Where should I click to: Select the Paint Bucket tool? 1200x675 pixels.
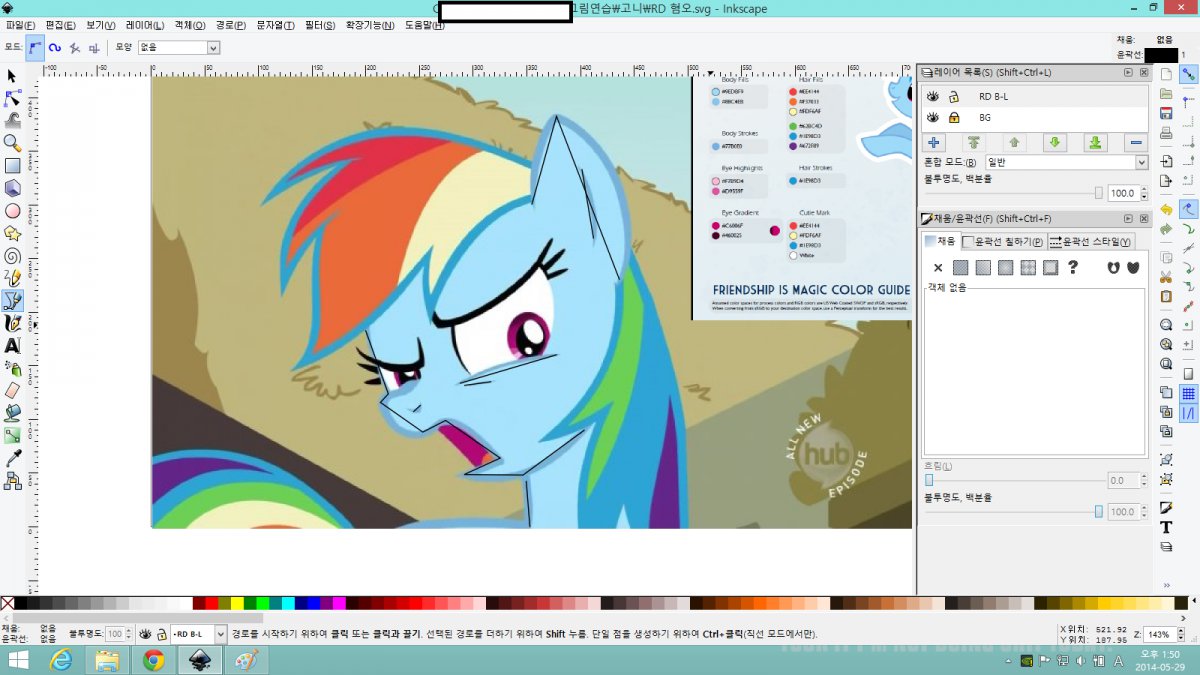[x=12, y=413]
